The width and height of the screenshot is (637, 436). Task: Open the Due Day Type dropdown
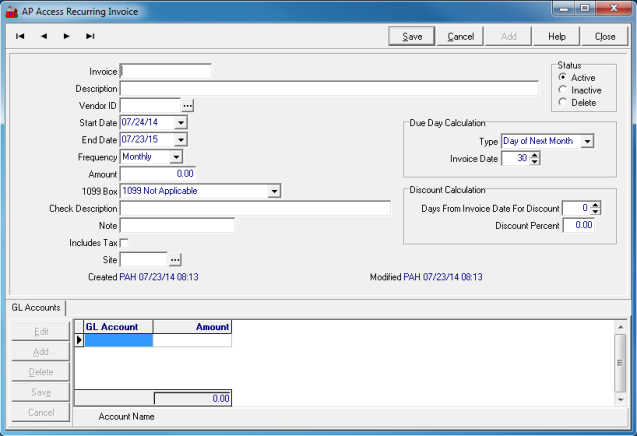(x=587, y=141)
